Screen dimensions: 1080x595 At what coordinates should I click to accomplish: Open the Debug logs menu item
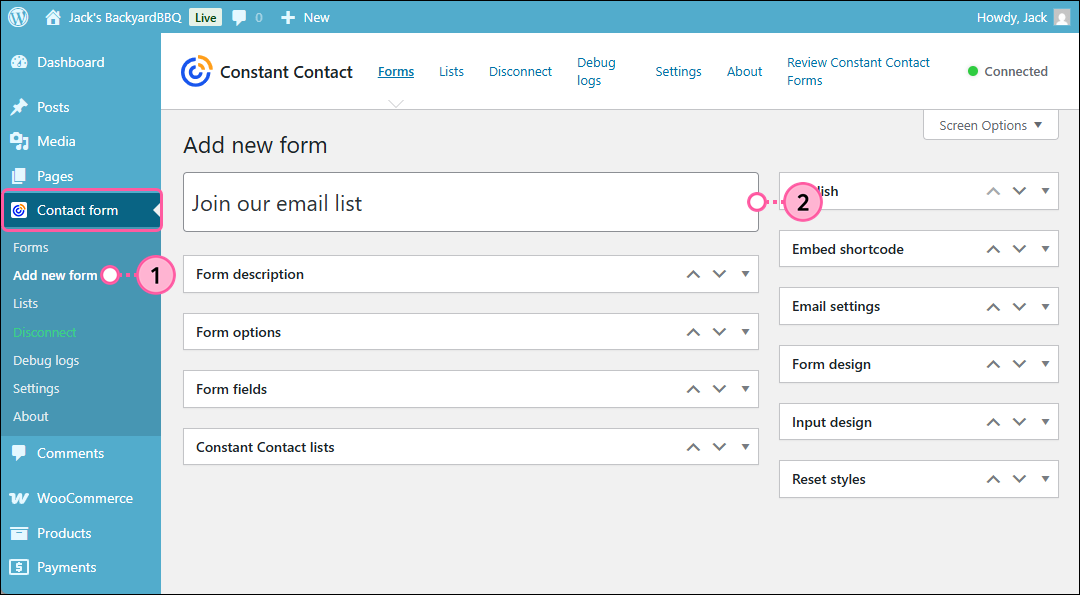pos(596,71)
